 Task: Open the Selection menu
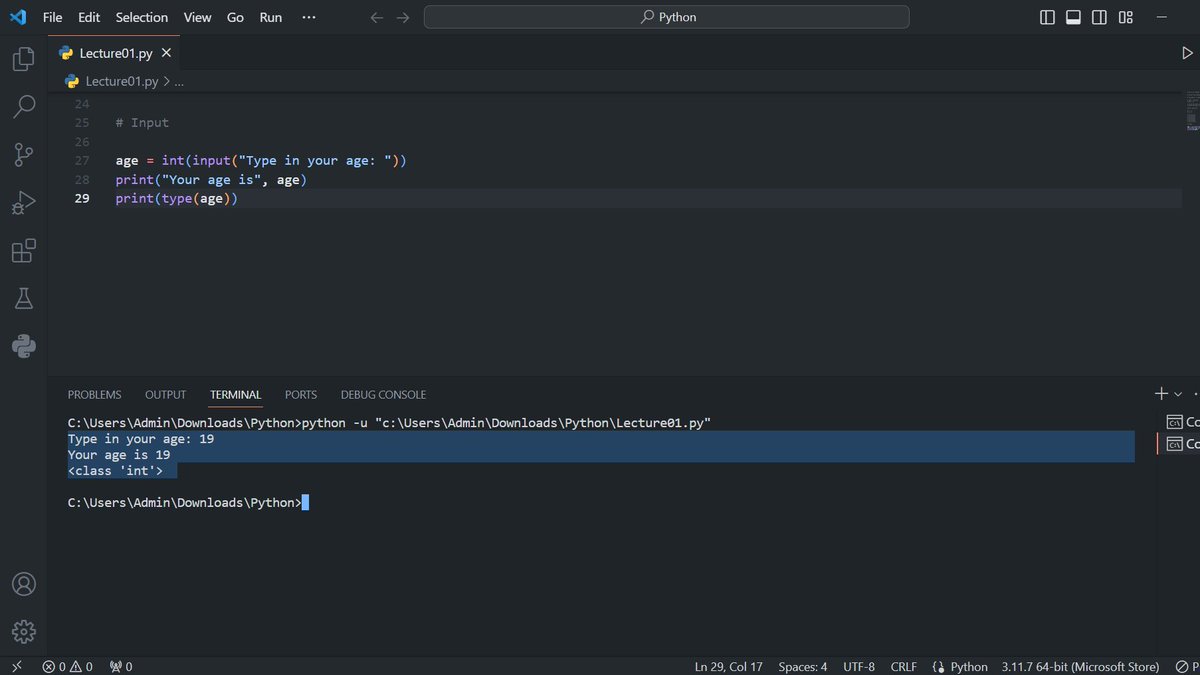click(x=142, y=17)
